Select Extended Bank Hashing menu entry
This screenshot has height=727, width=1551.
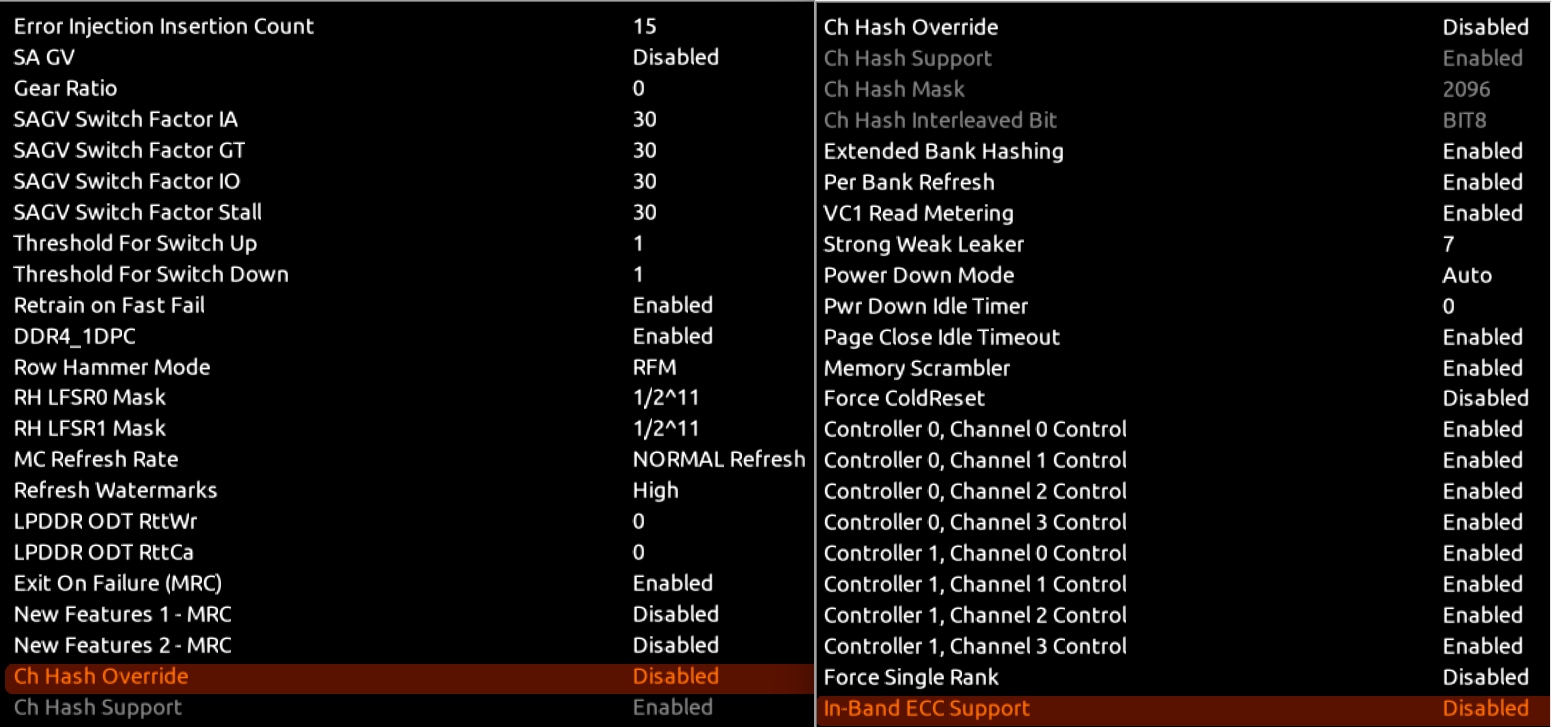pos(943,151)
